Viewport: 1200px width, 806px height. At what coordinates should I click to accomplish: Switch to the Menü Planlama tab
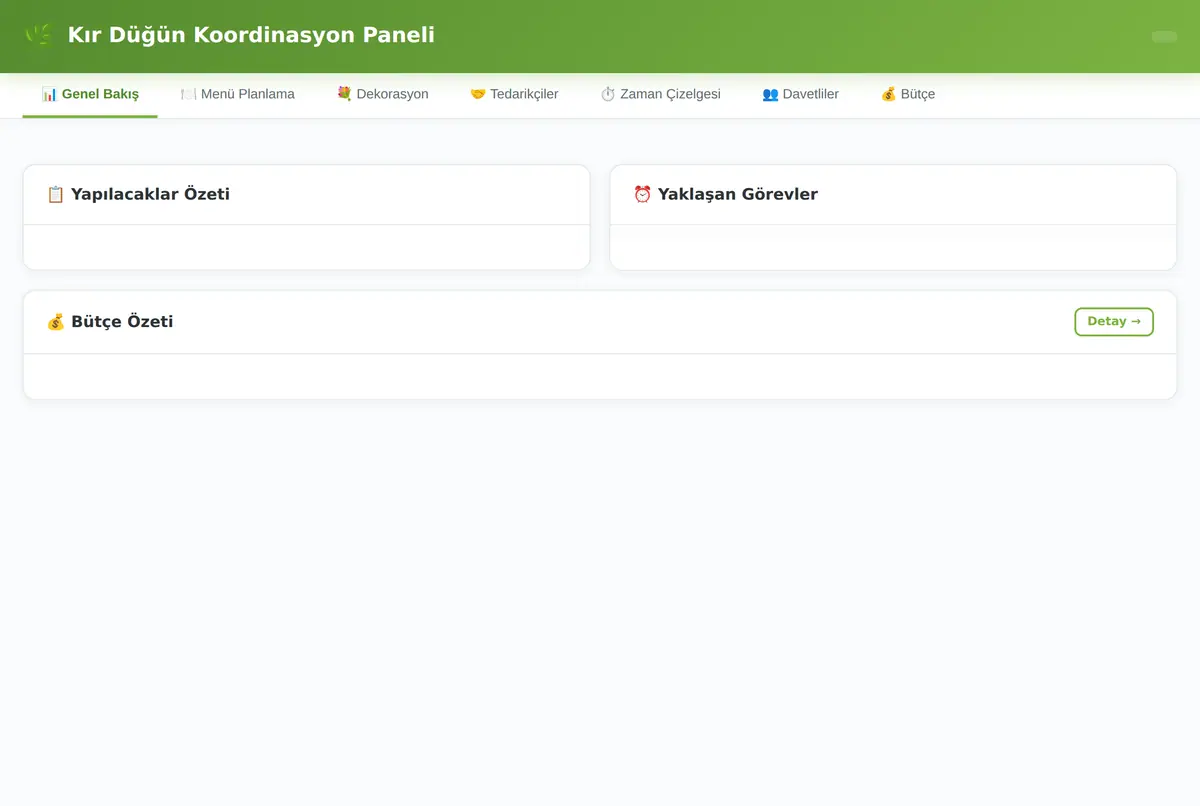click(x=237, y=94)
